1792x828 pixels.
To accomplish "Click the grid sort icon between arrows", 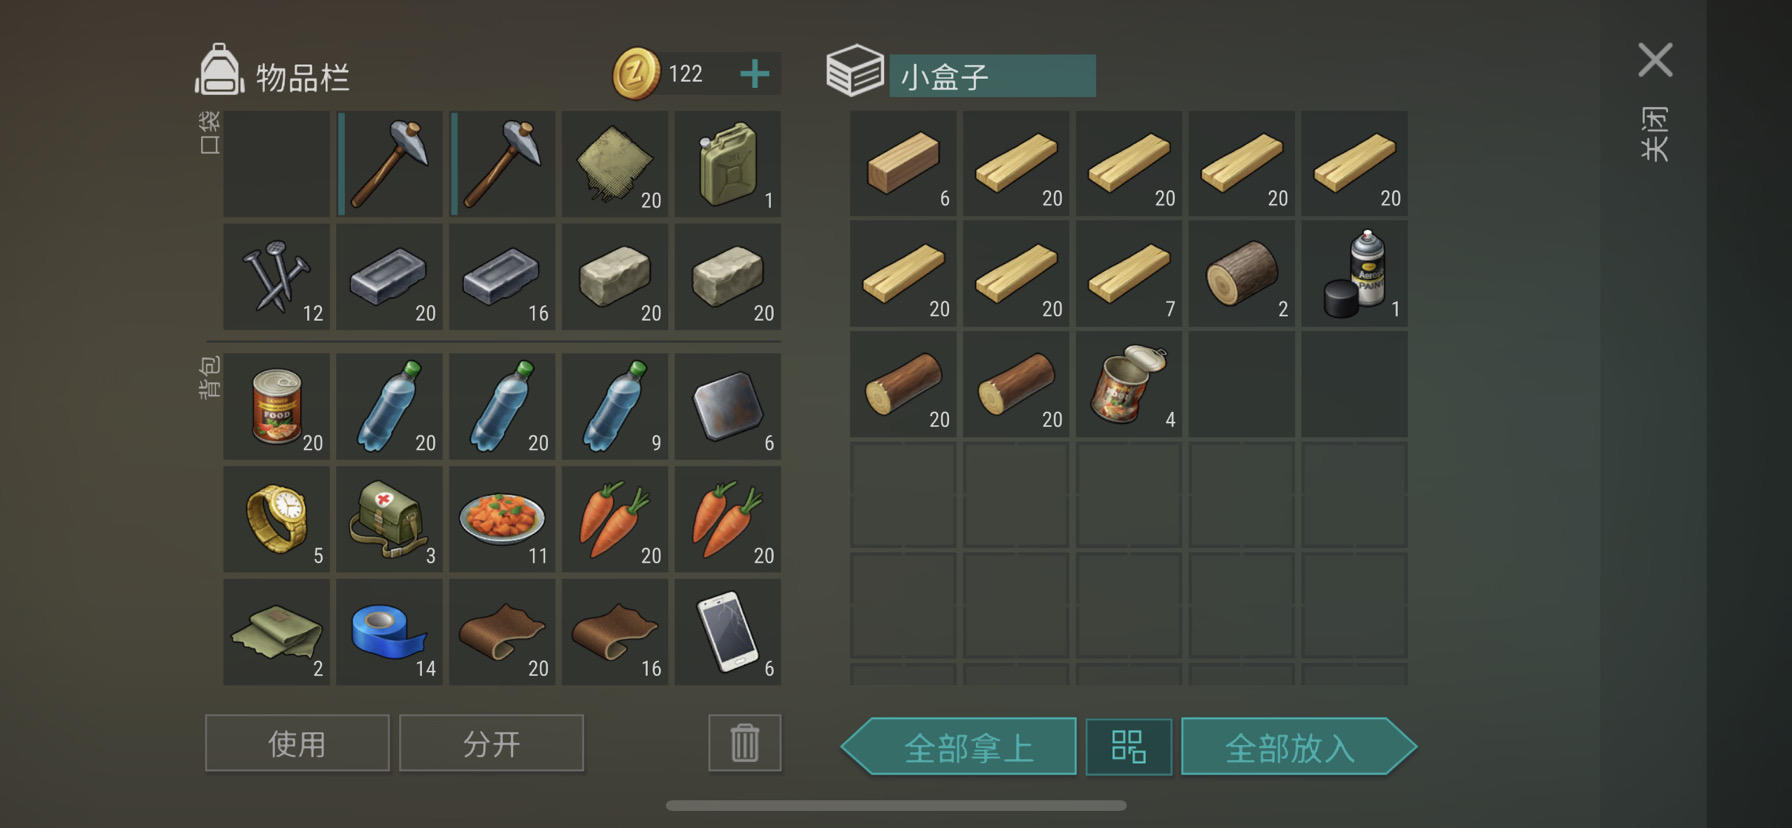I will (x=1129, y=747).
